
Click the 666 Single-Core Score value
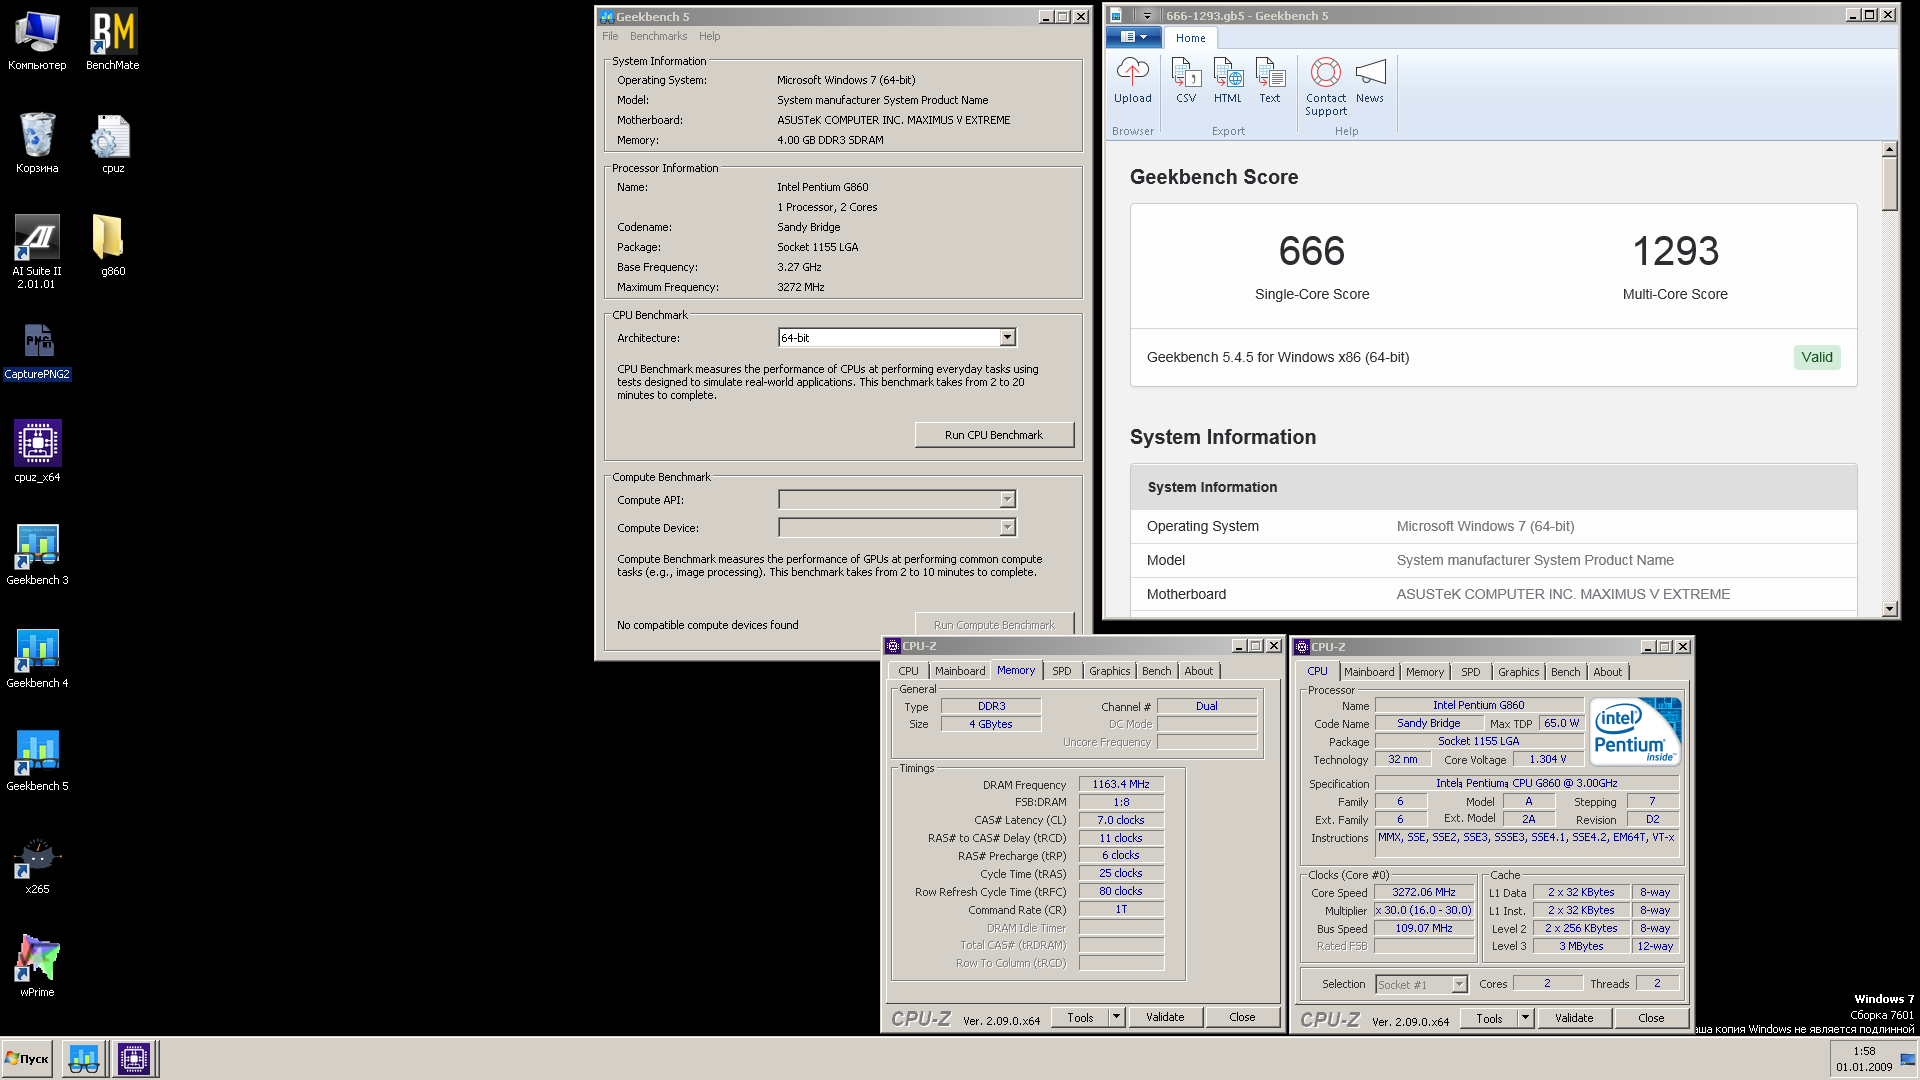[x=1312, y=251]
